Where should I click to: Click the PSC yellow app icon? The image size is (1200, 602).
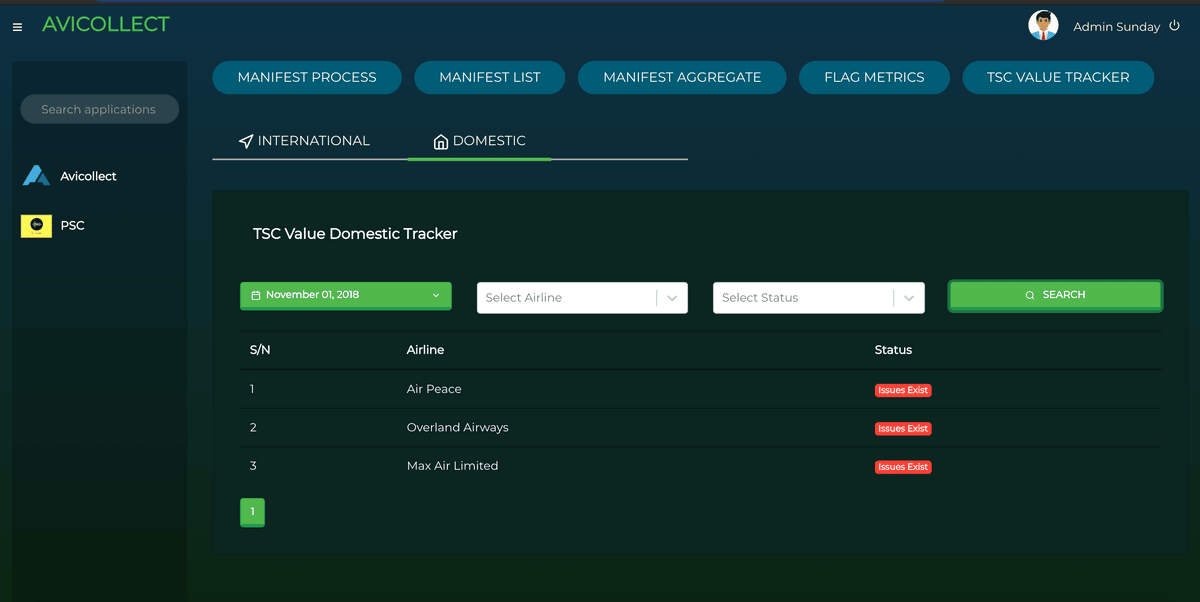click(36, 226)
